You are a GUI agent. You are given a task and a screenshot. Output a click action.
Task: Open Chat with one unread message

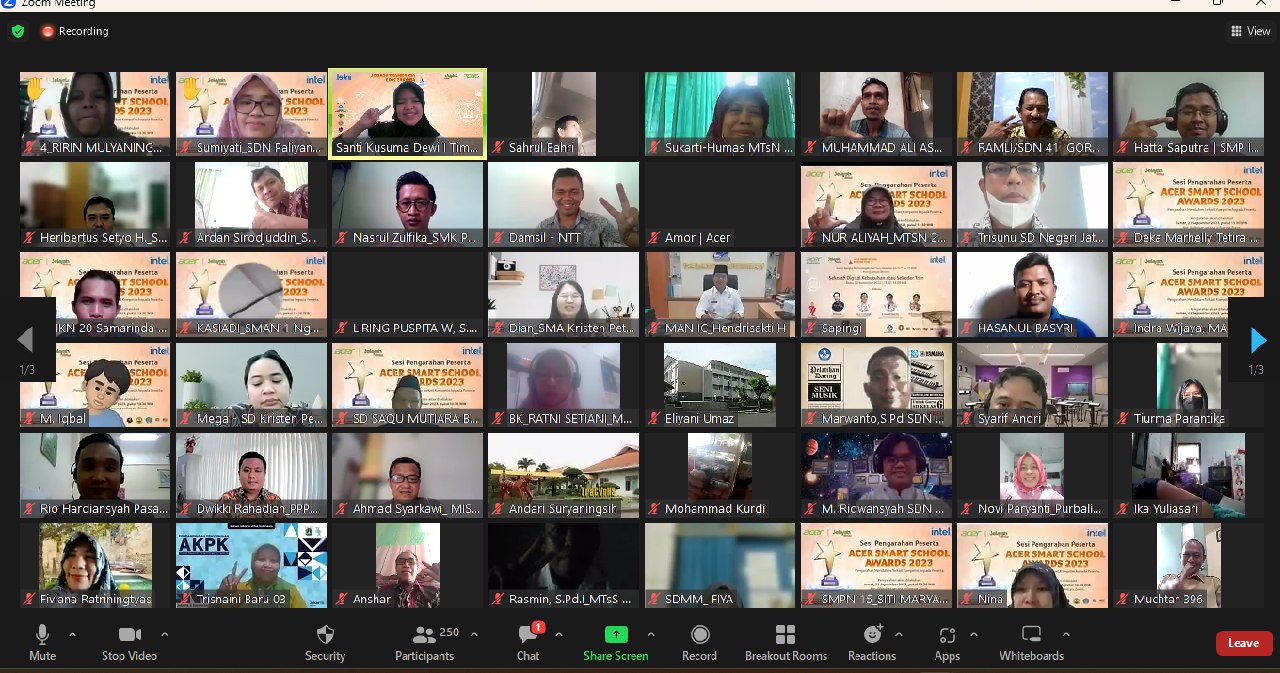click(x=529, y=643)
